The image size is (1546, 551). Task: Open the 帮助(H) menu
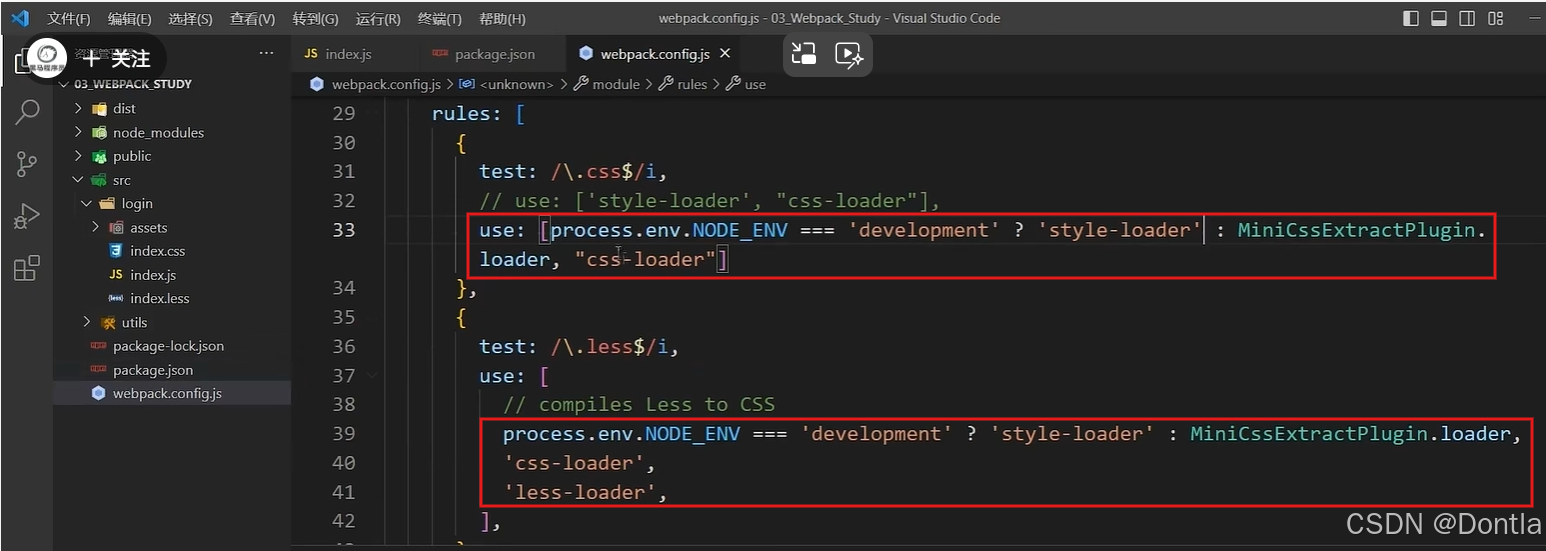(x=502, y=19)
